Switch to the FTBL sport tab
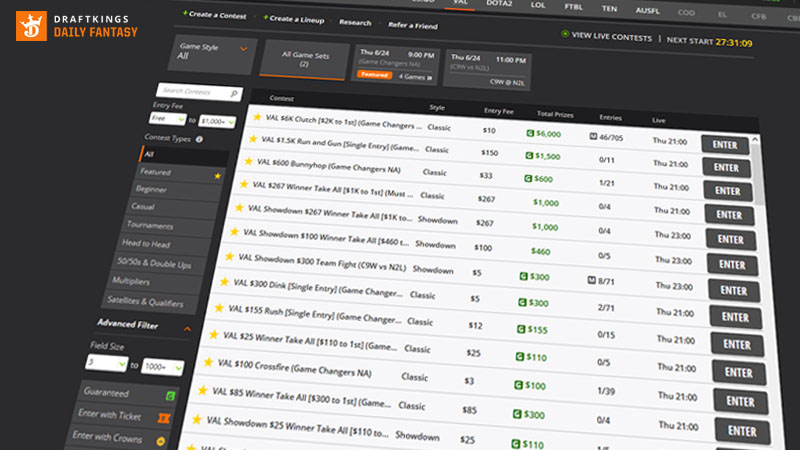800x450 pixels. [x=573, y=7]
